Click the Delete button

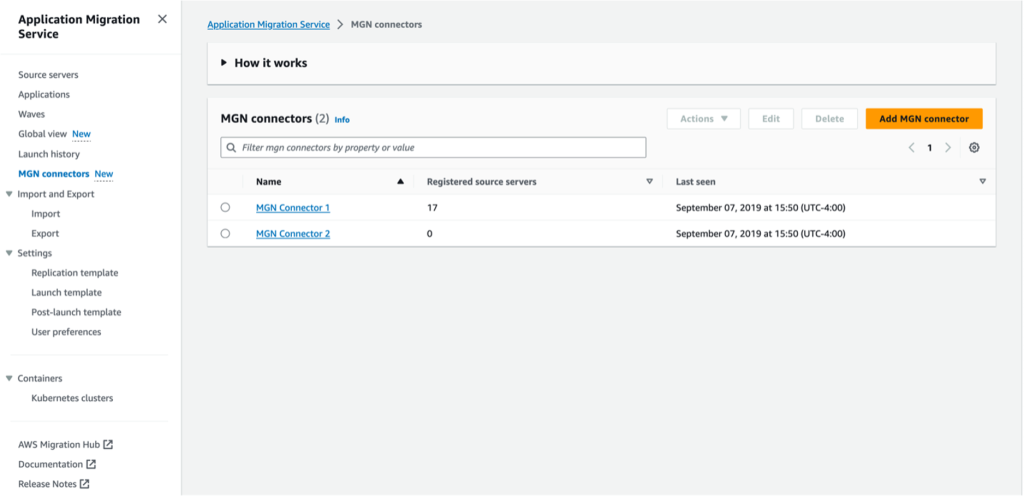click(829, 119)
